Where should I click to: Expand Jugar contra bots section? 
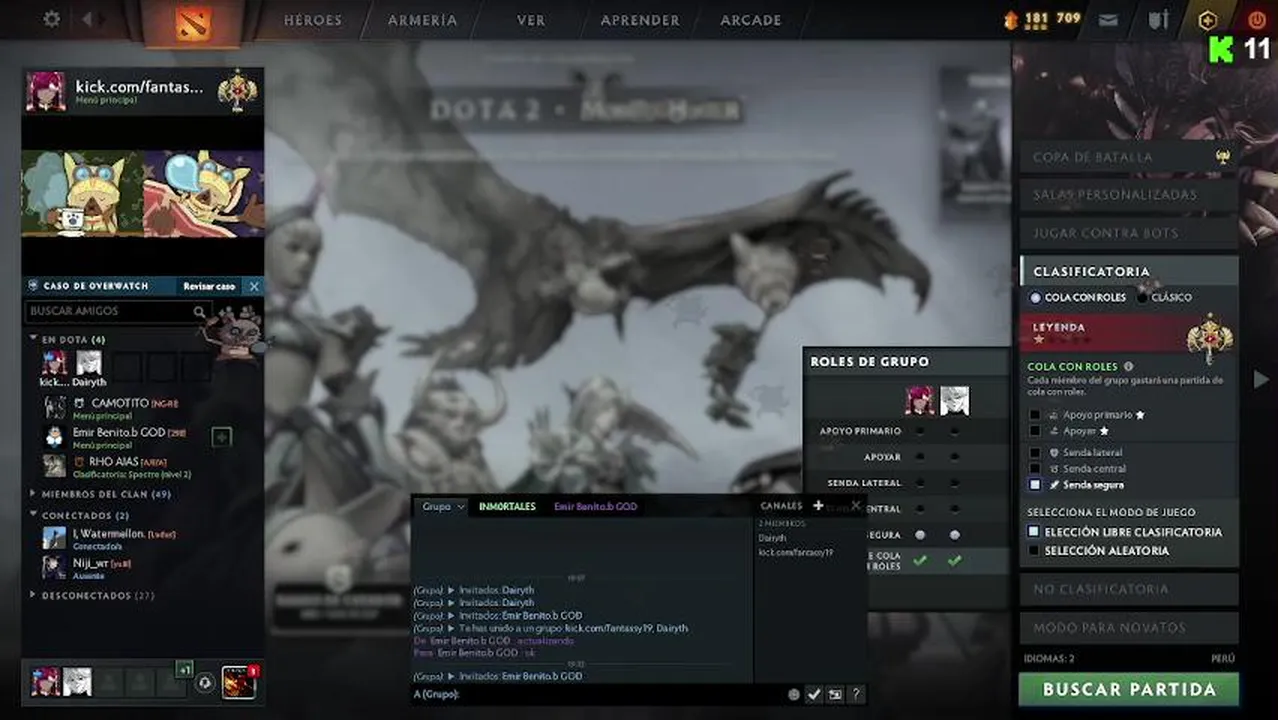(x=1129, y=233)
